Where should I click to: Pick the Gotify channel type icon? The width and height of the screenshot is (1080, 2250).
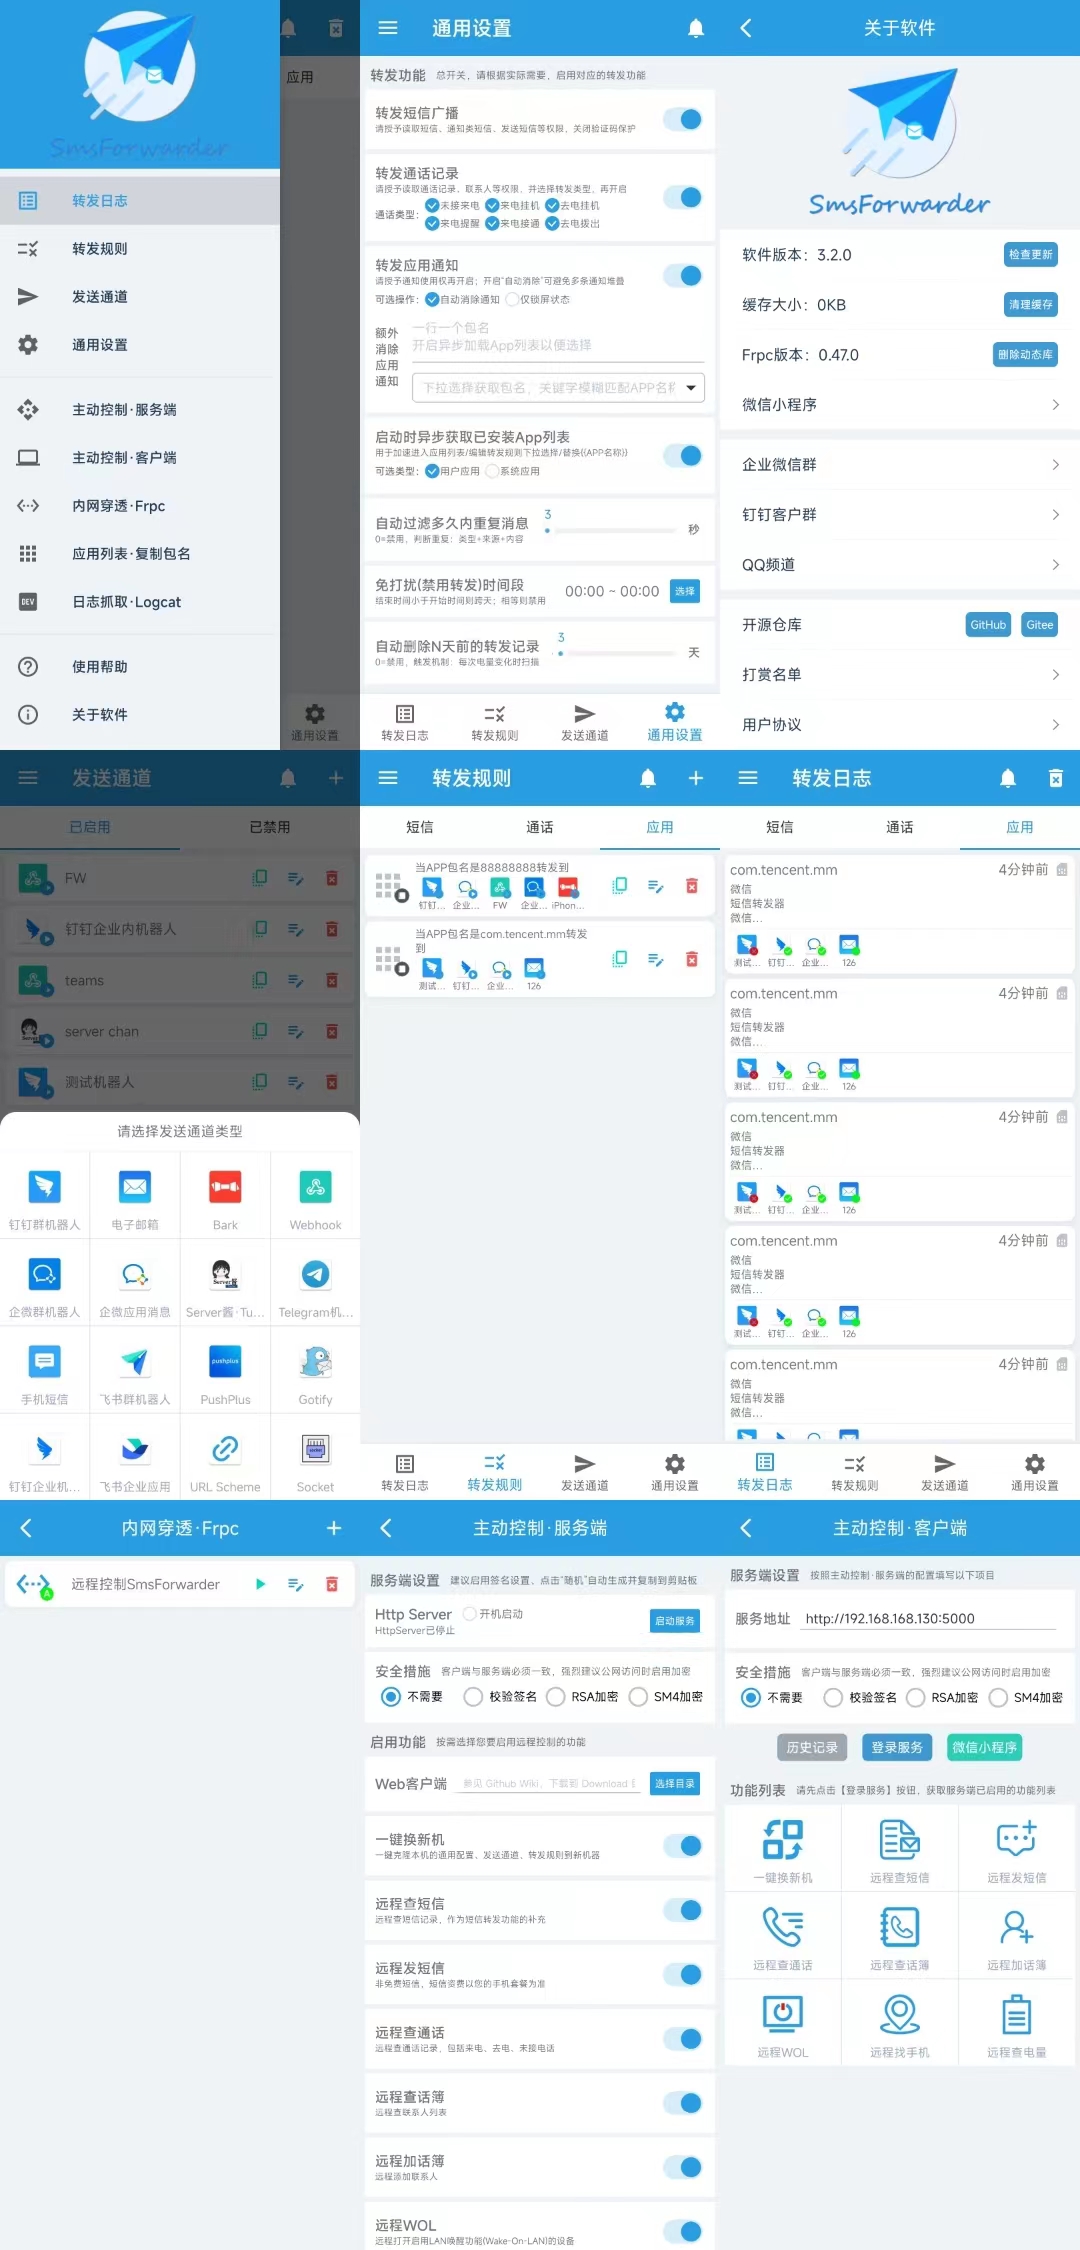[315, 1361]
